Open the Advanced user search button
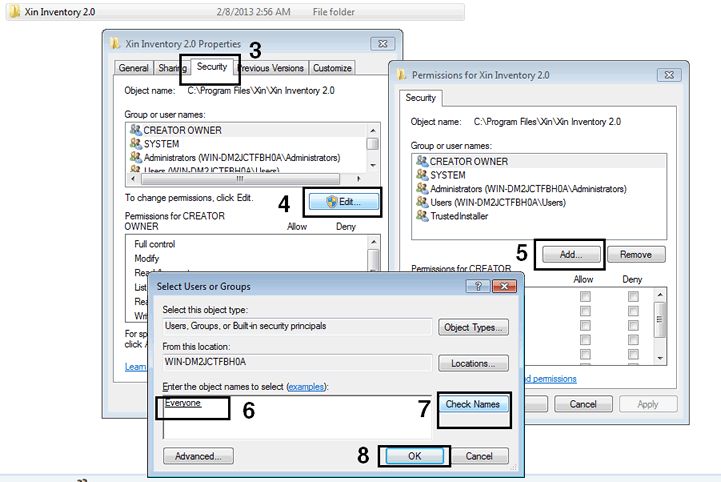 (198, 456)
